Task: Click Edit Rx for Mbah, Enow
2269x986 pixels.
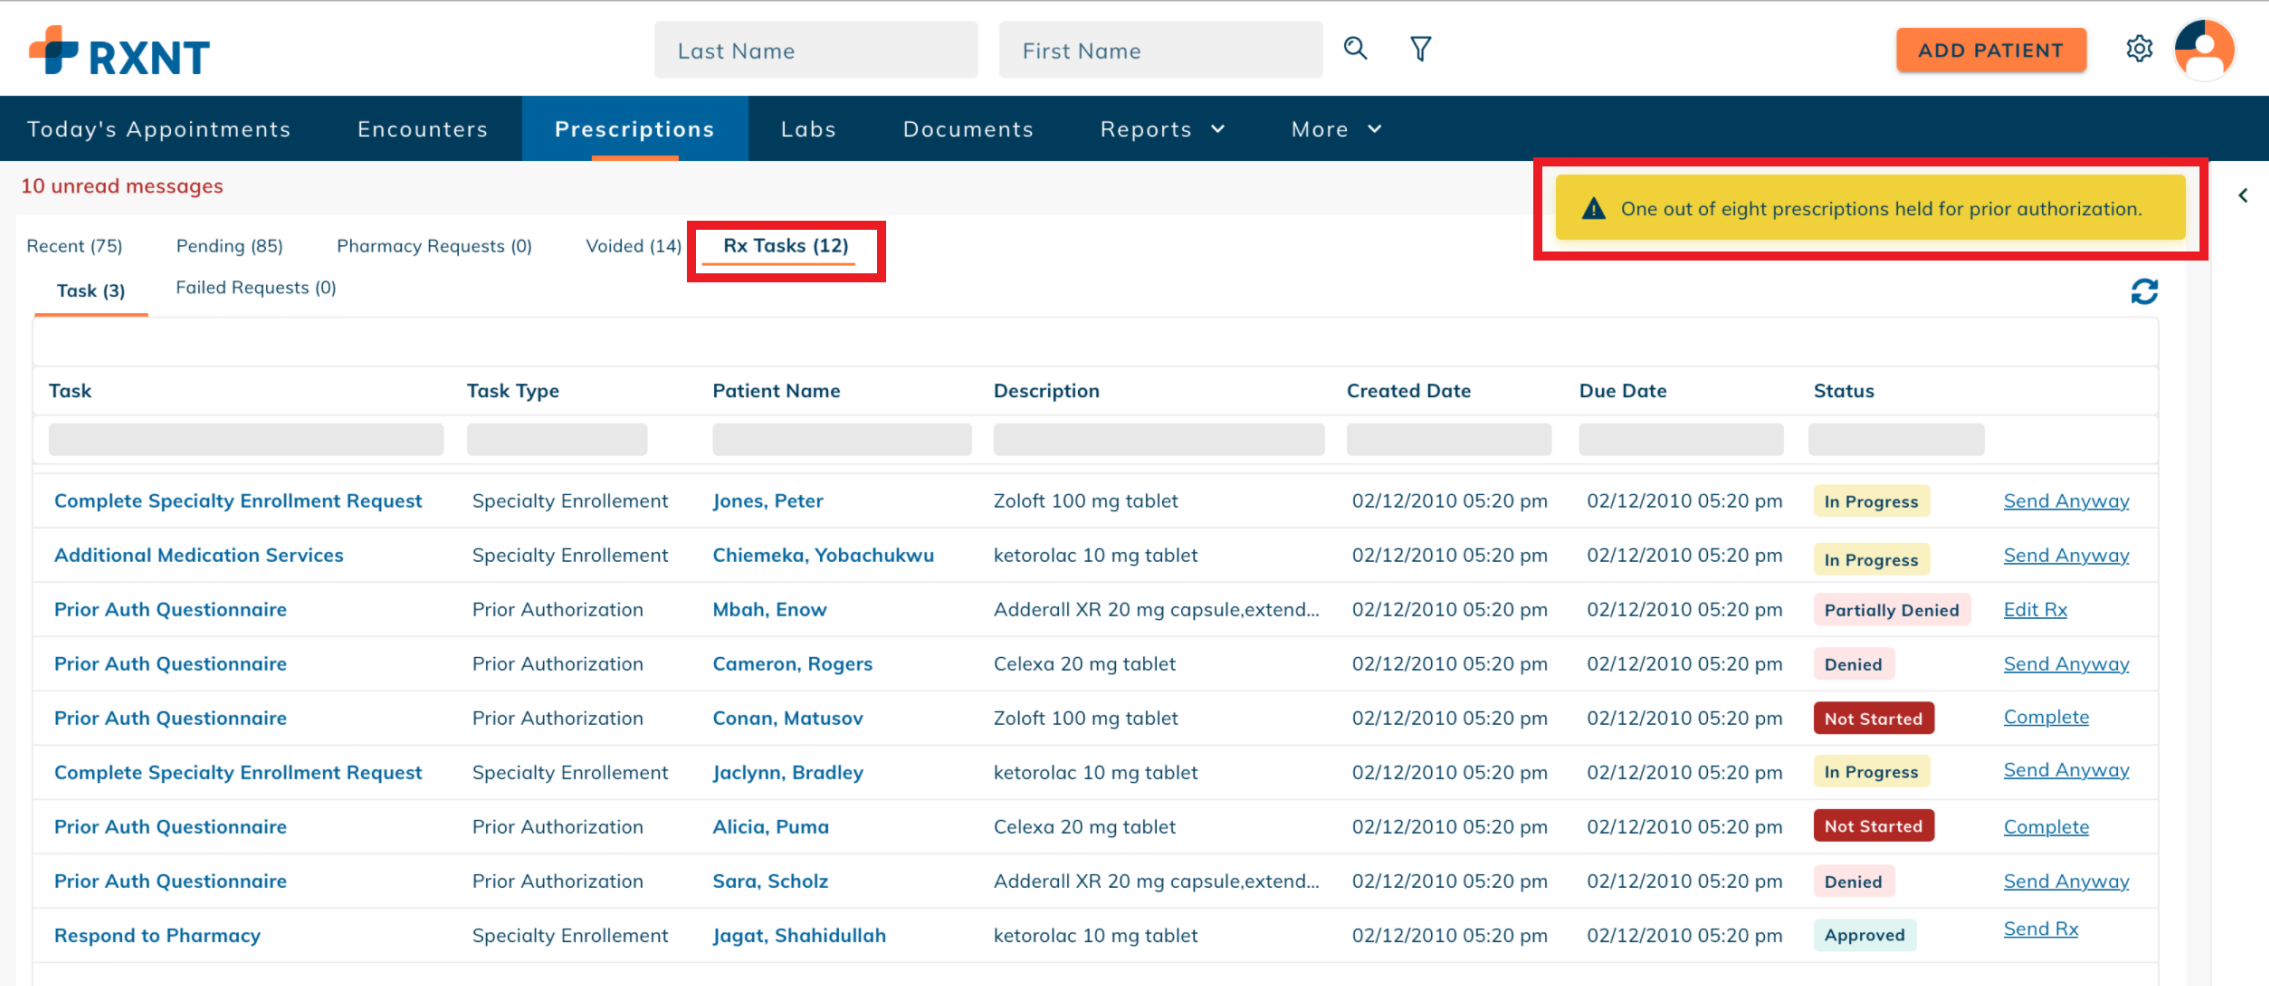Action: click(x=2035, y=609)
